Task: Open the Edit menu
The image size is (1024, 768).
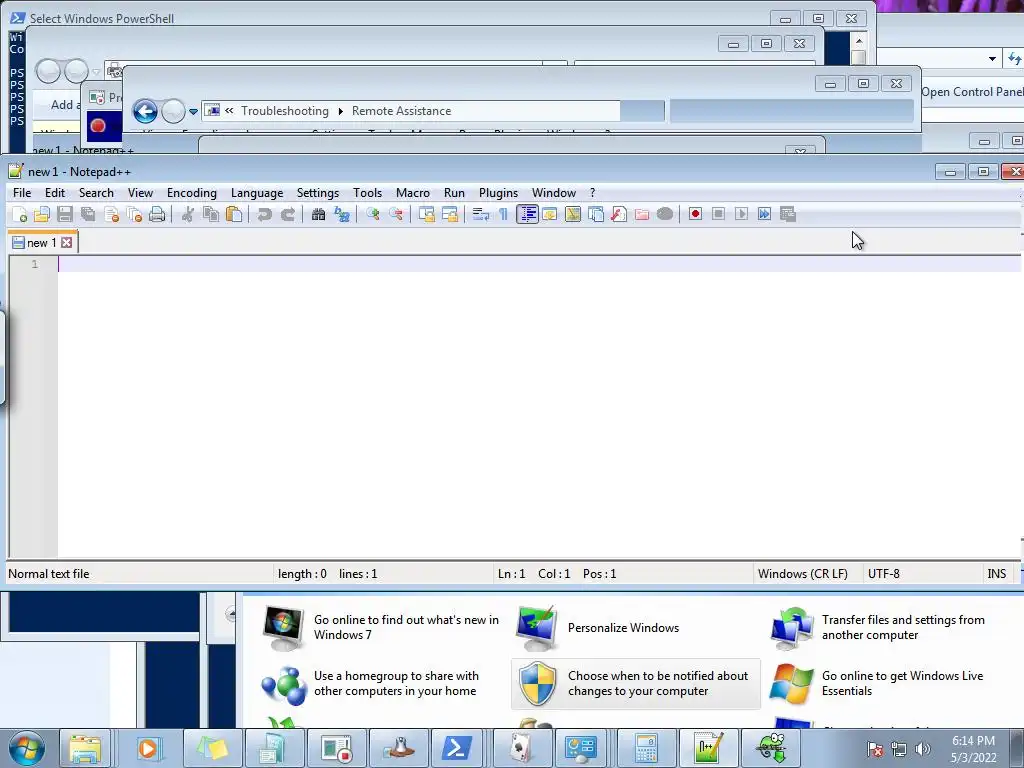Action: pos(55,193)
